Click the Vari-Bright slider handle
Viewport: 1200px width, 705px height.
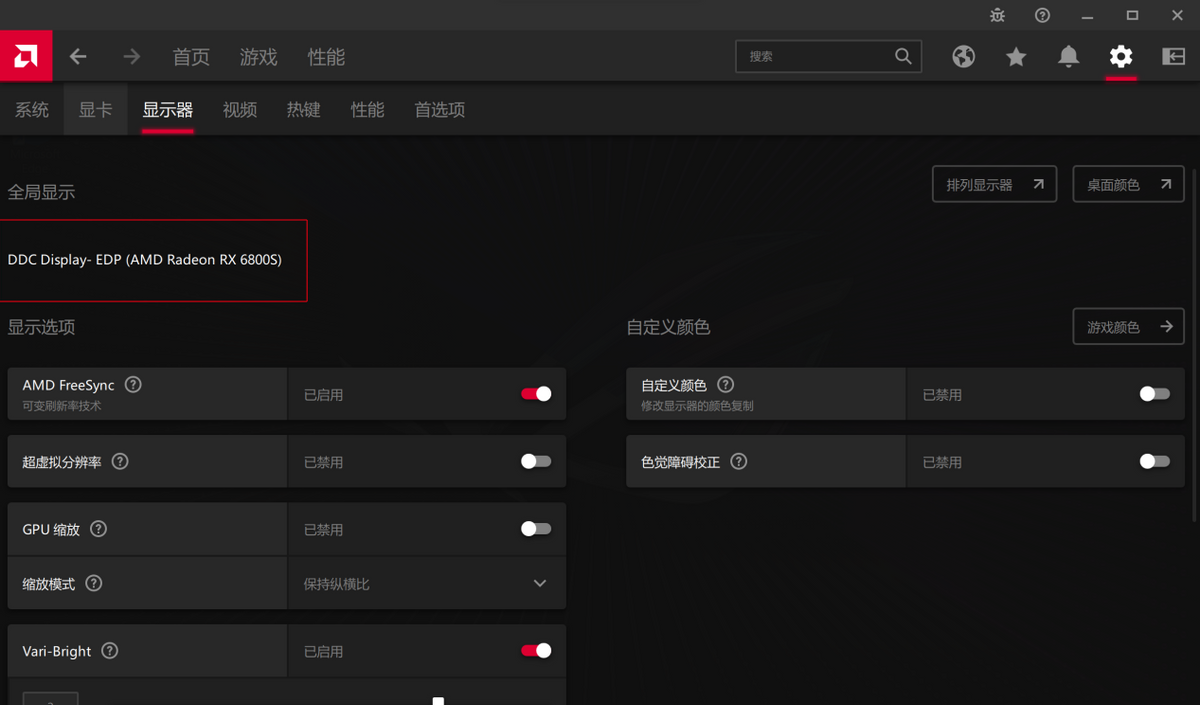pos(438,701)
